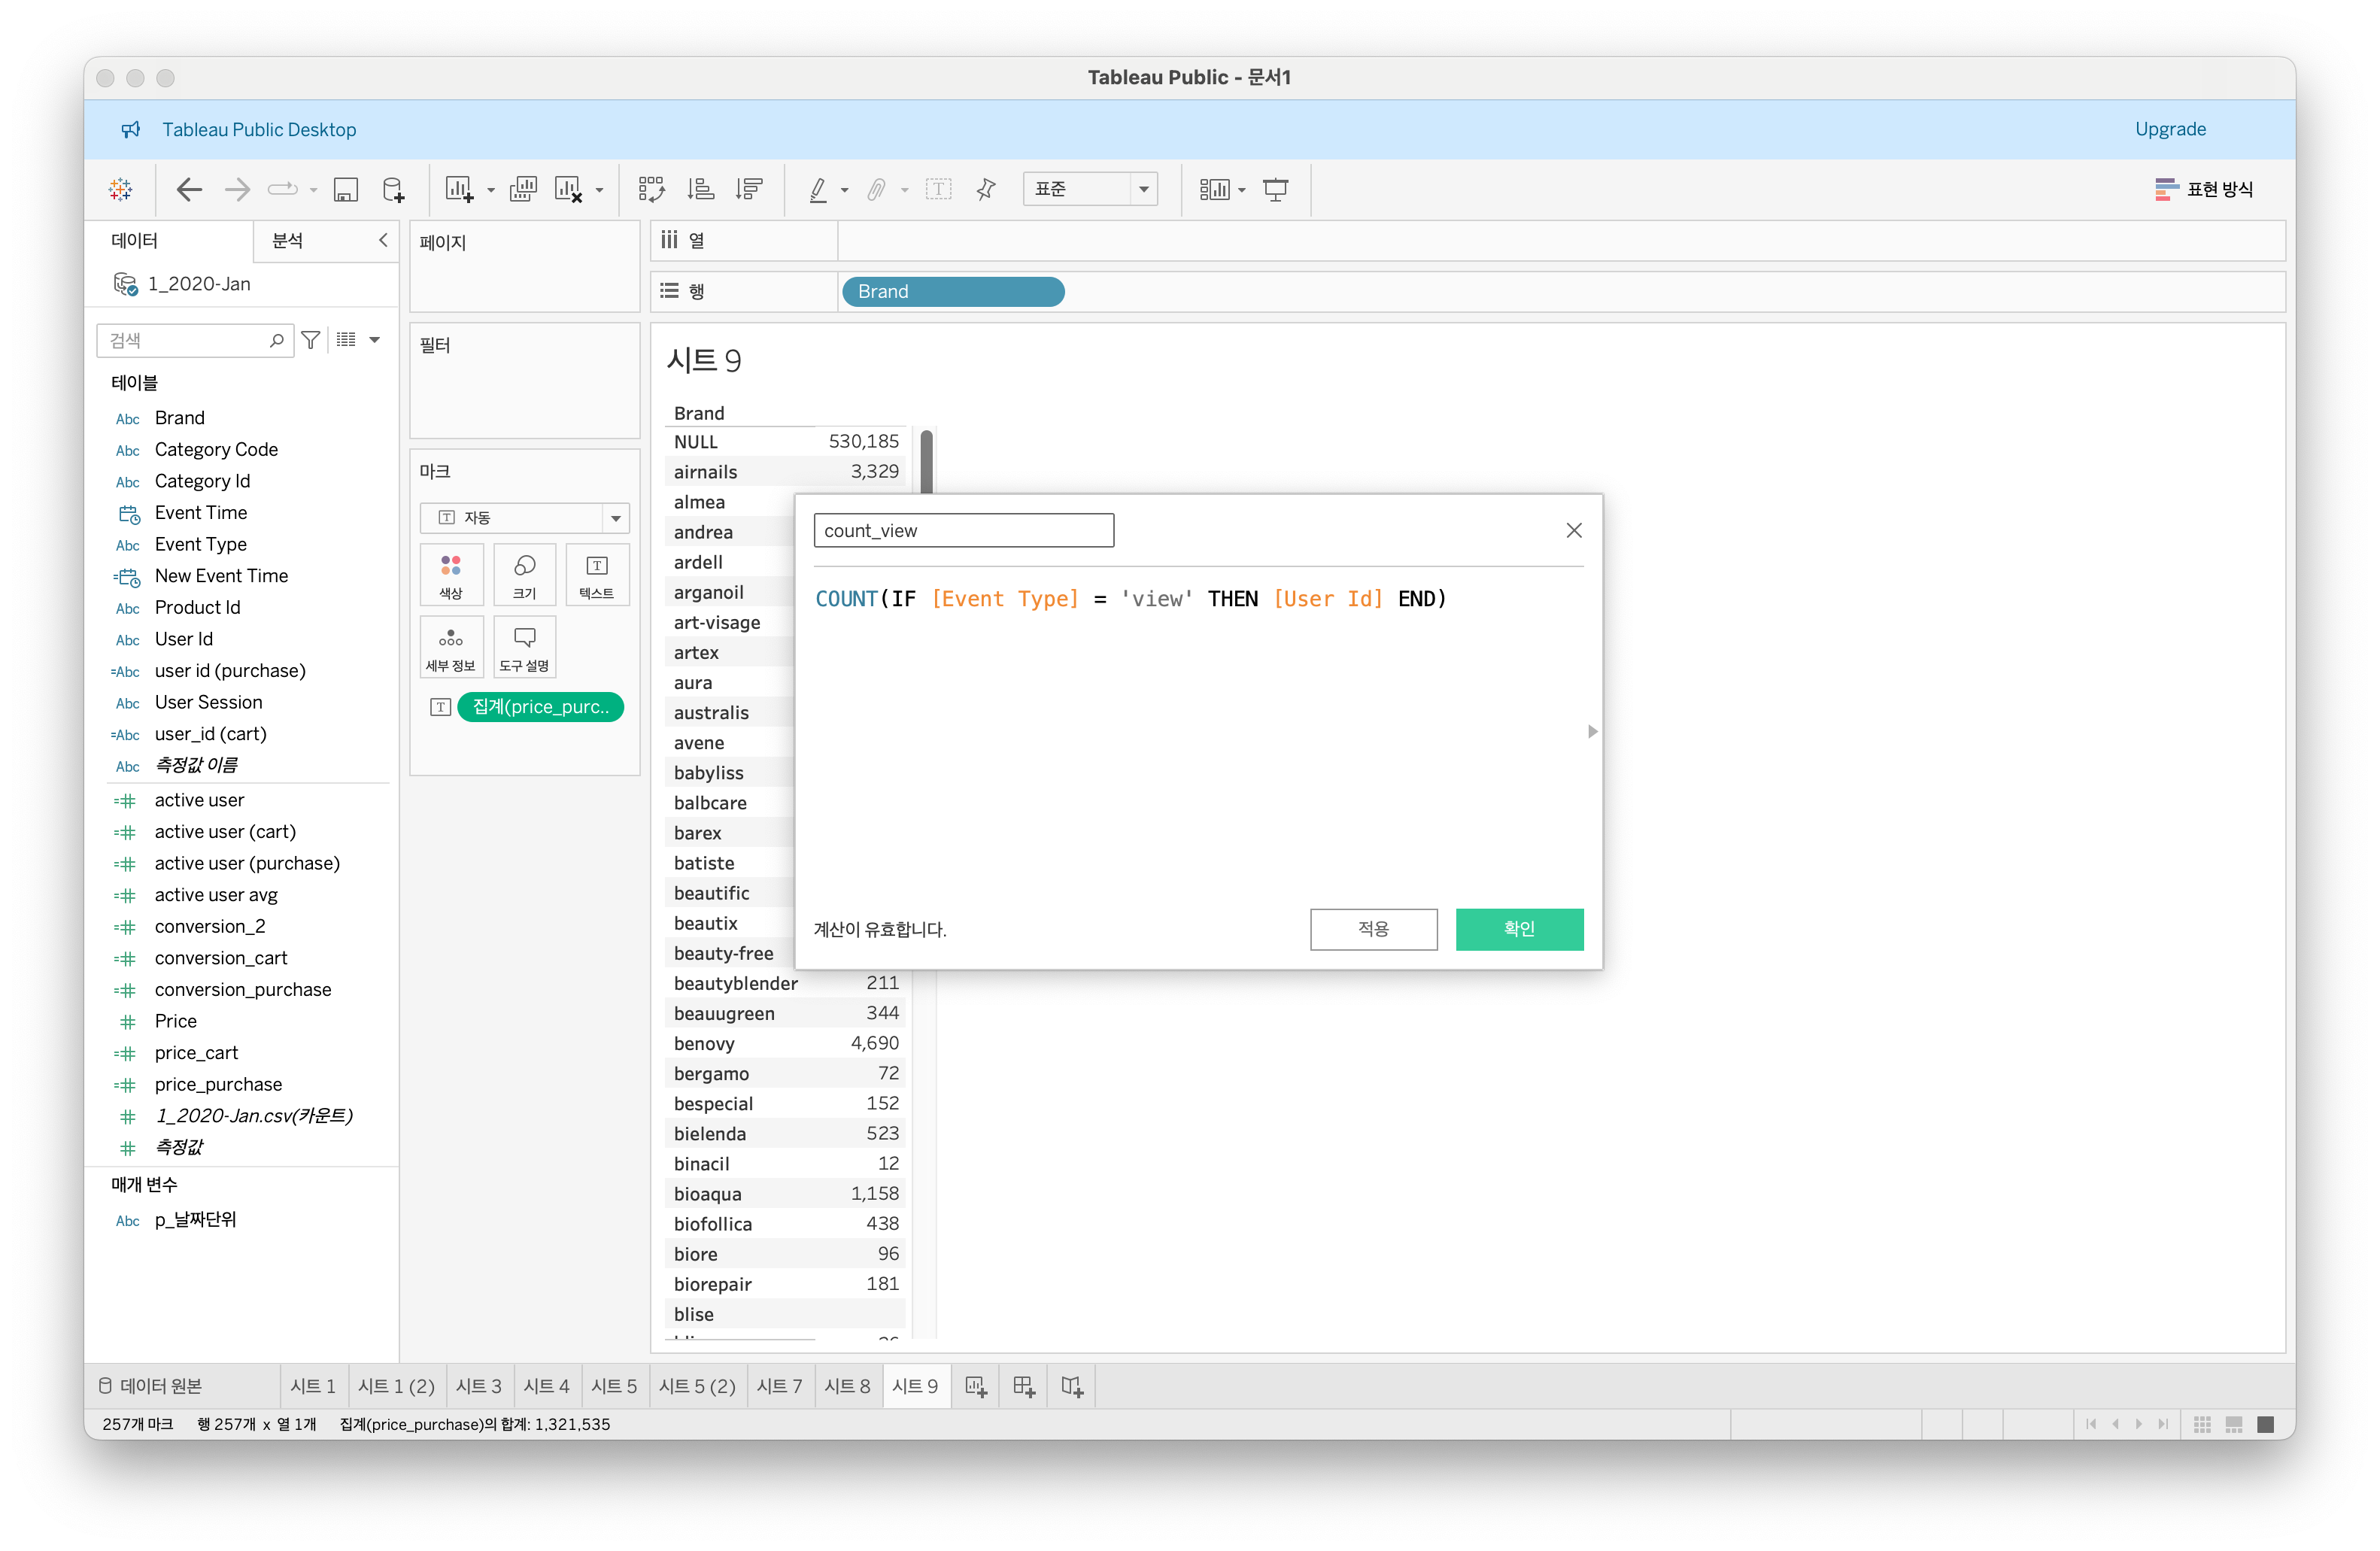Viewport: 2380px width, 1551px height.
Task: Click the 확인 button in calculation dialog
Action: (x=1518, y=928)
